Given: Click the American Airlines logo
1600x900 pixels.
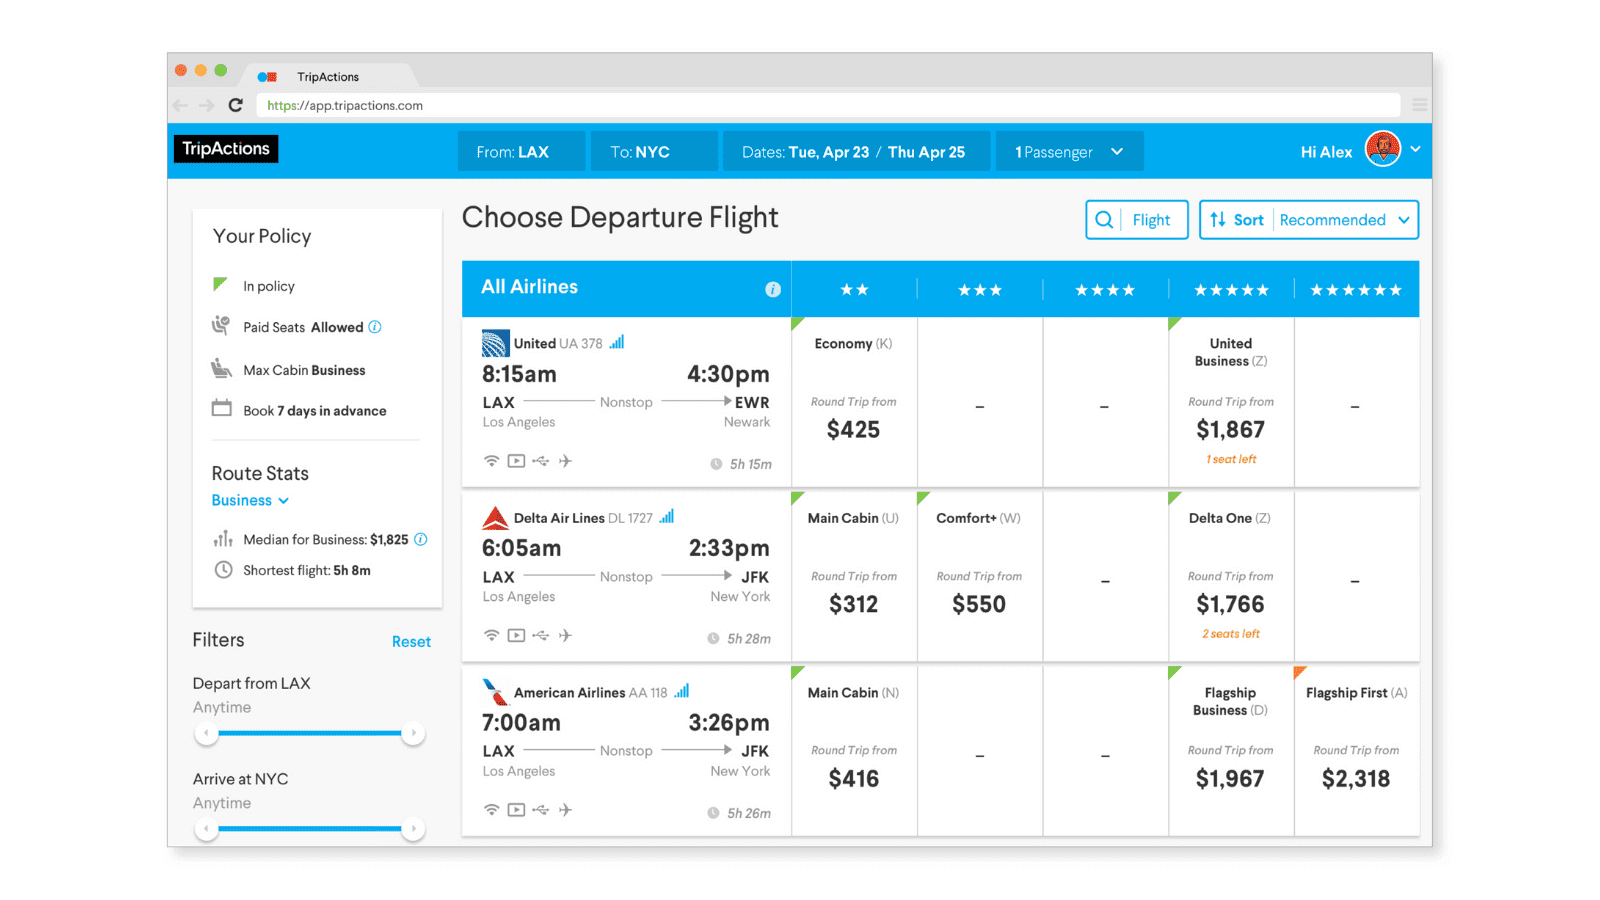Looking at the screenshot, I should 495,692.
